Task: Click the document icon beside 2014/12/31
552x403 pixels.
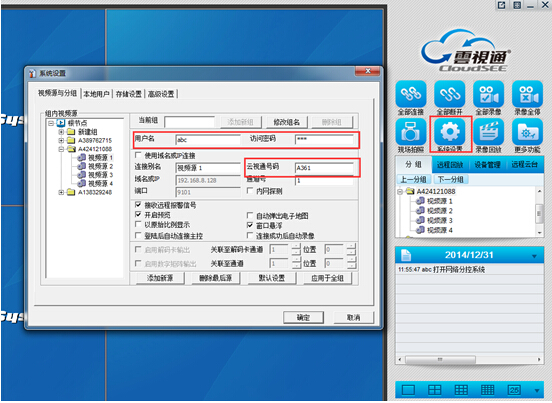Action: (x=406, y=255)
